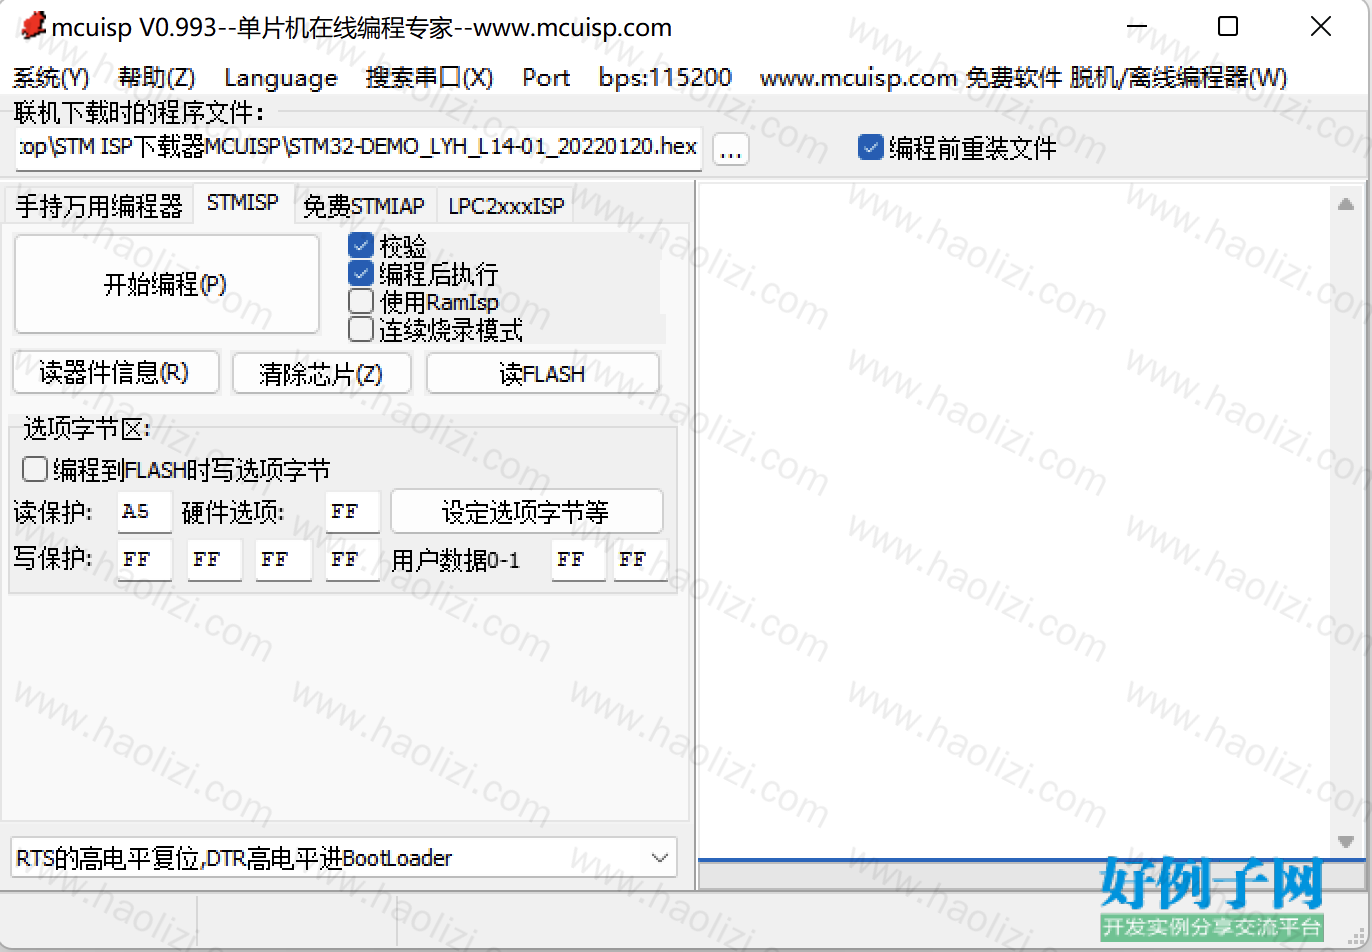Open 脱机/离线编程器(W) menu

1178,78
